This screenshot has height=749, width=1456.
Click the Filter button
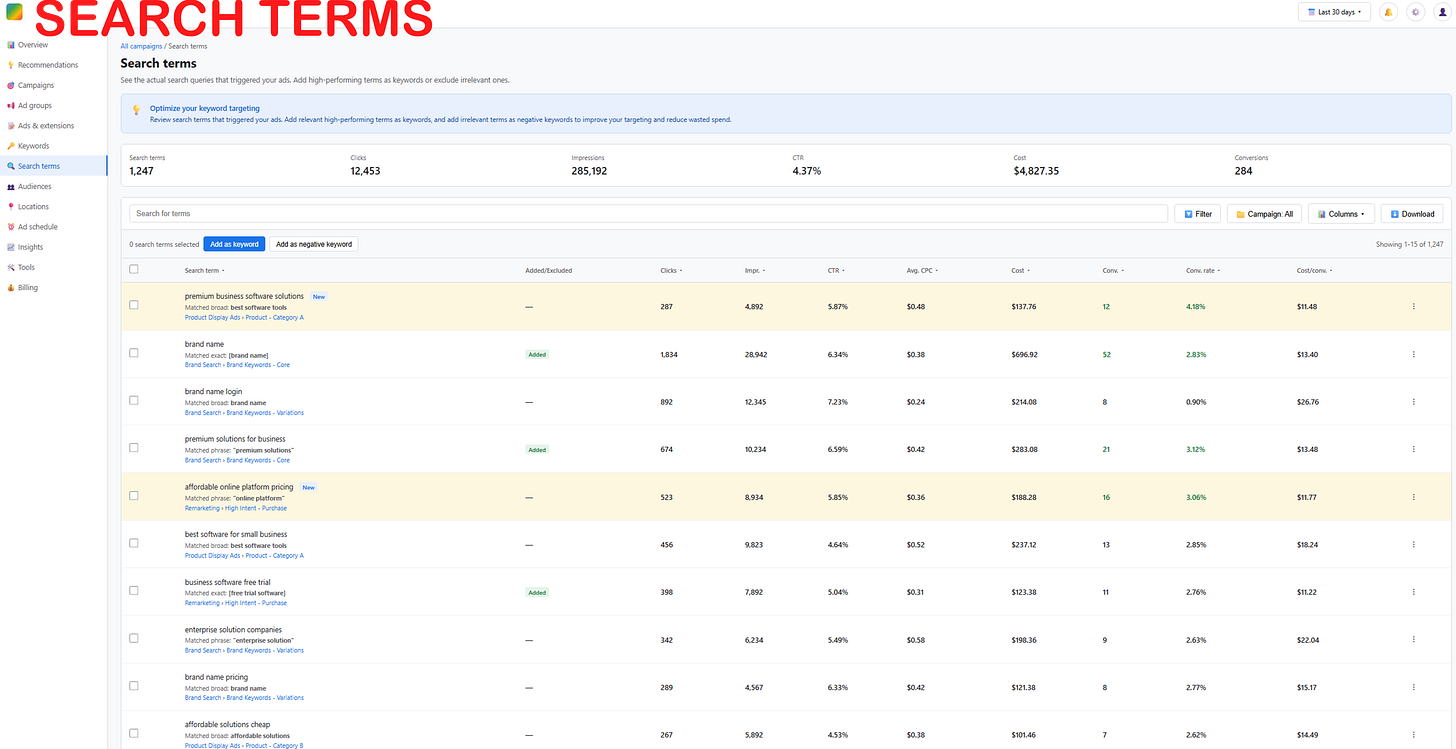[1197, 214]
